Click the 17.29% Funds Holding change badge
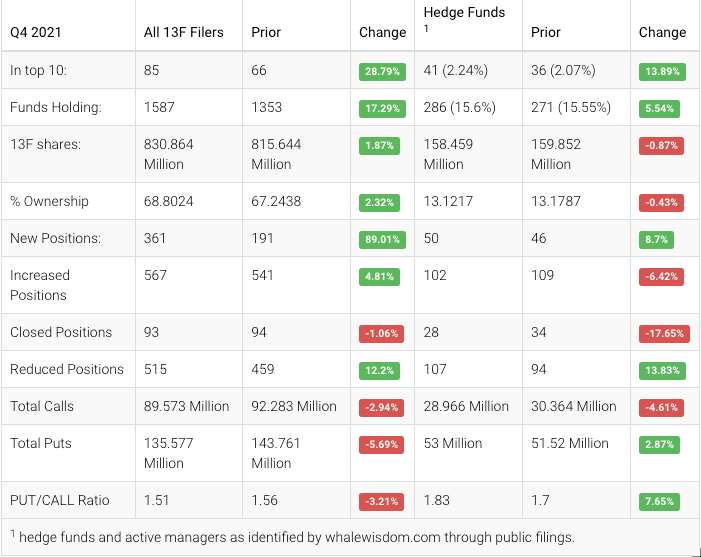 pyautogui.click(x=381, y=108)
